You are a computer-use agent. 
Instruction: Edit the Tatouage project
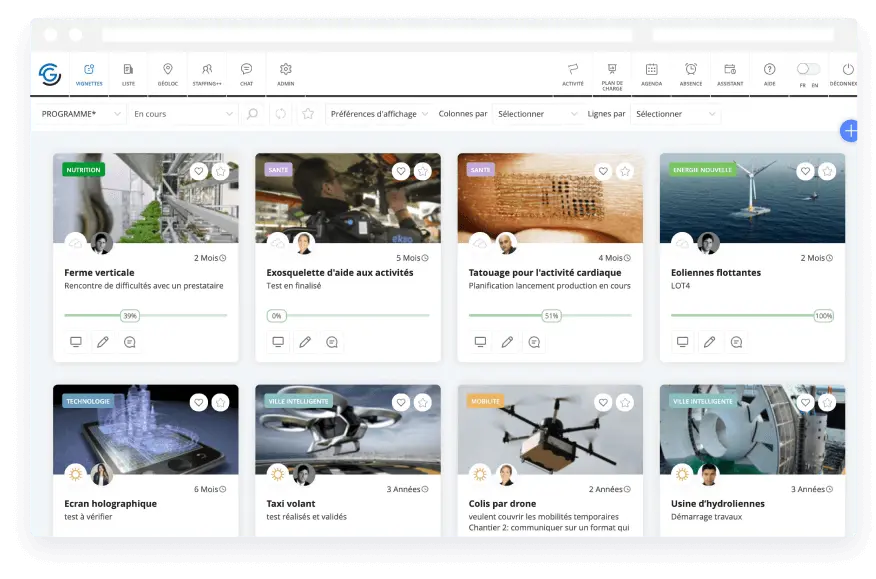[507, 341]
